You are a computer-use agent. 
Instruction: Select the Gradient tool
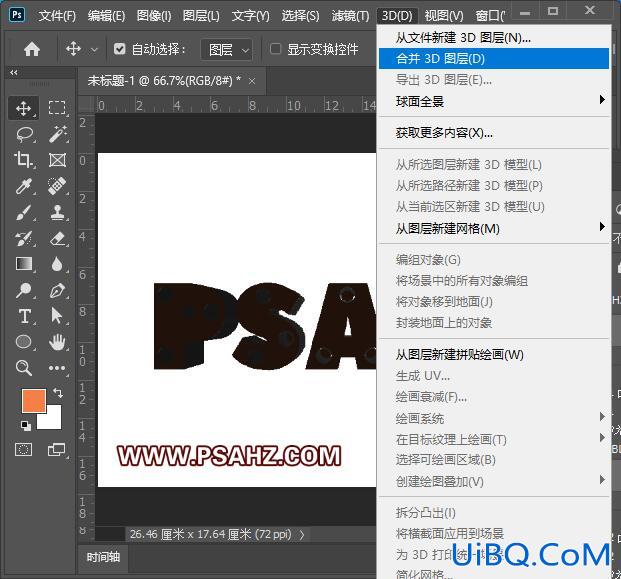23,264
